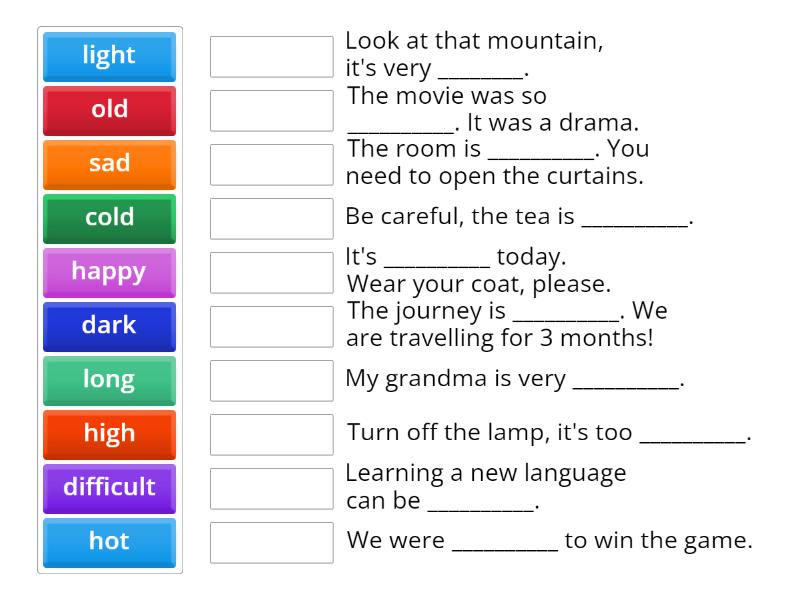
Task: Click the answer box beside the game sentence
Action: [271, 541]
